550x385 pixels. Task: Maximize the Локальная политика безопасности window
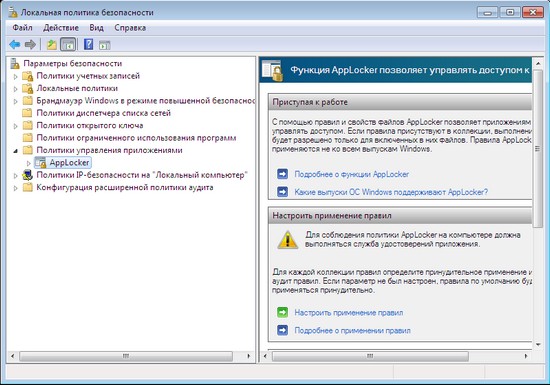pyautogui.click(x=510, y=12)
